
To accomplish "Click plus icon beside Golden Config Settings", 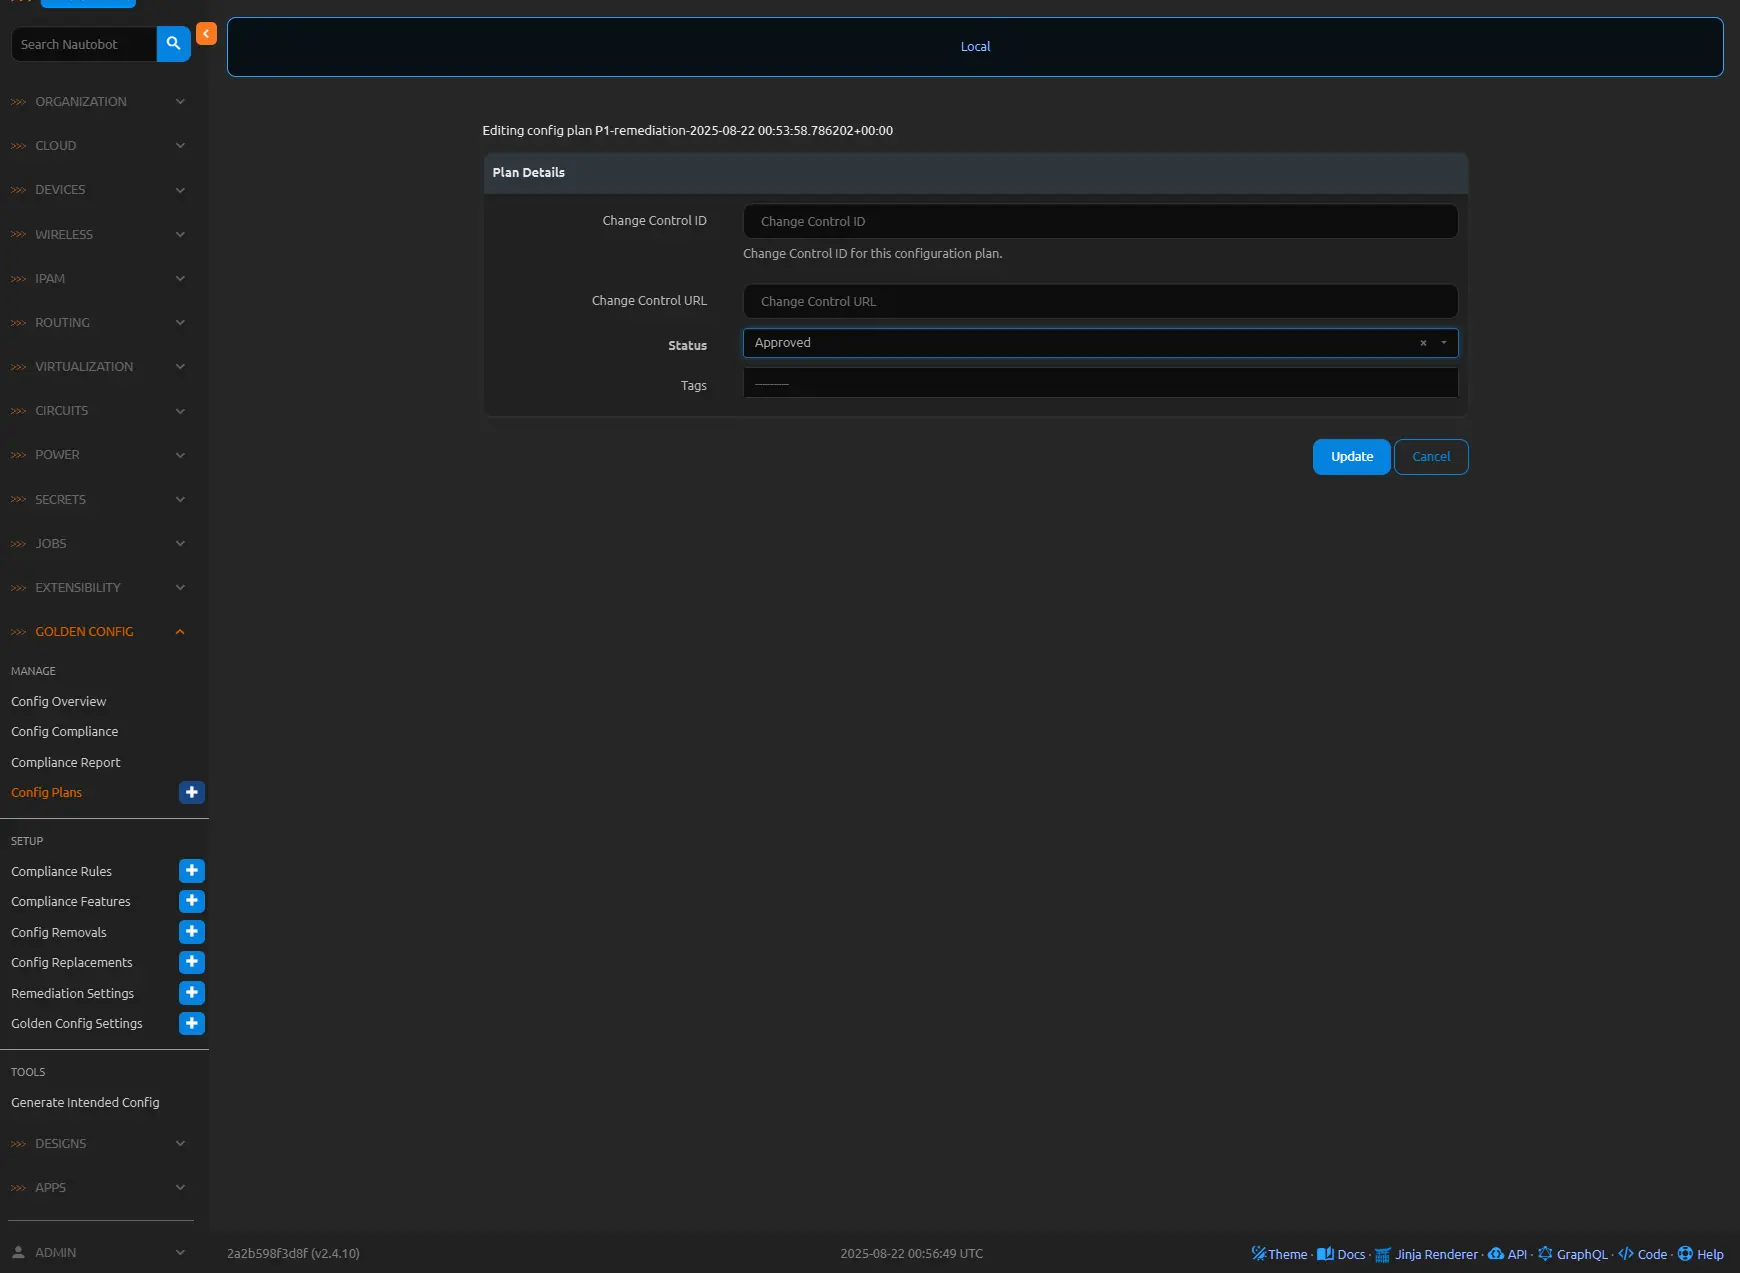I will (191, 1024).
